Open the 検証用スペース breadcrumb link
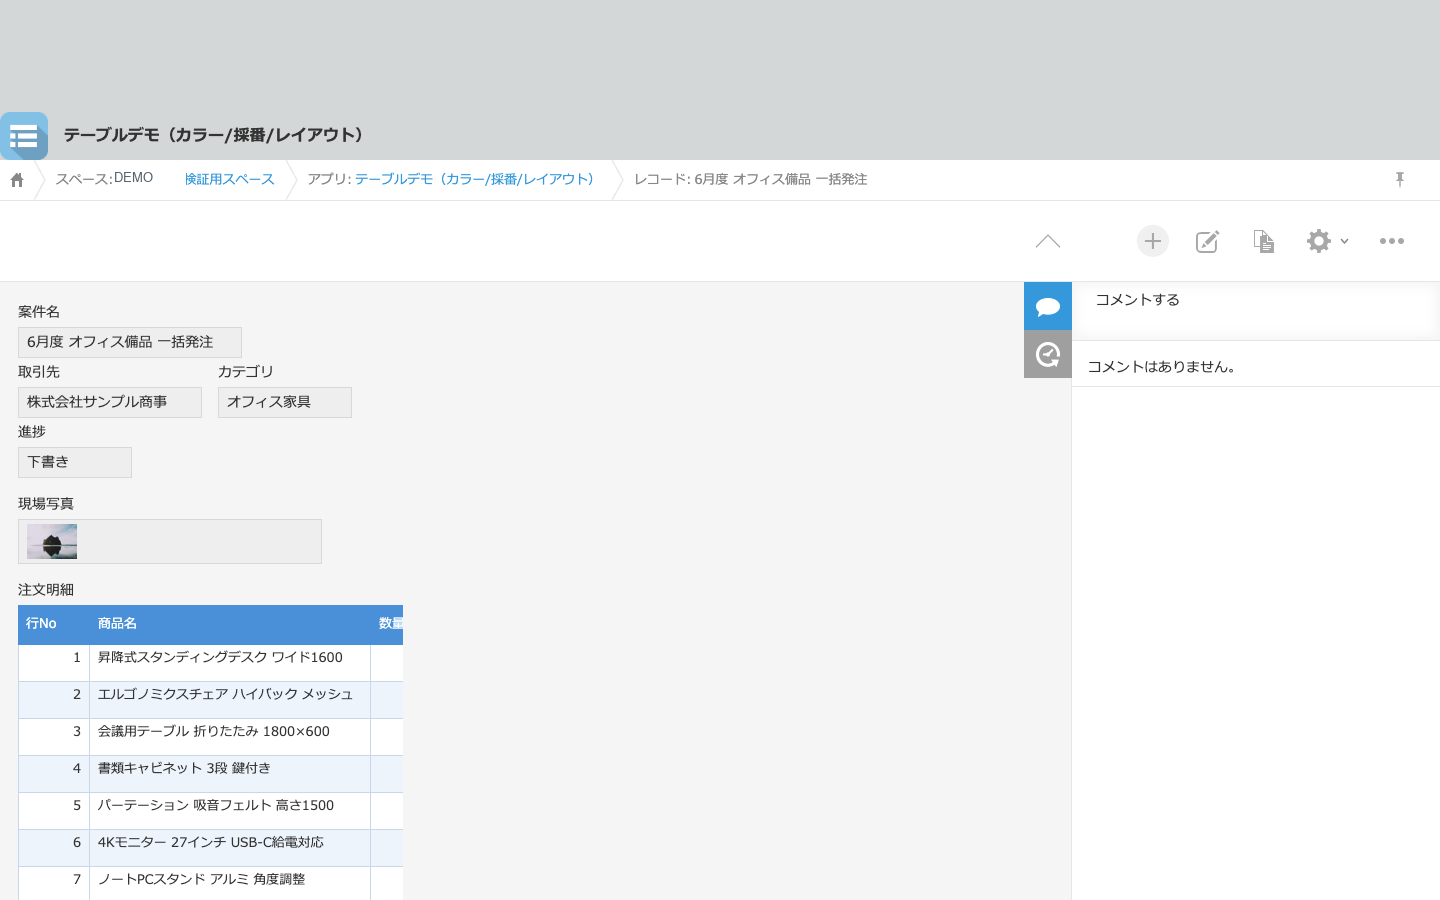 [229, 179]
